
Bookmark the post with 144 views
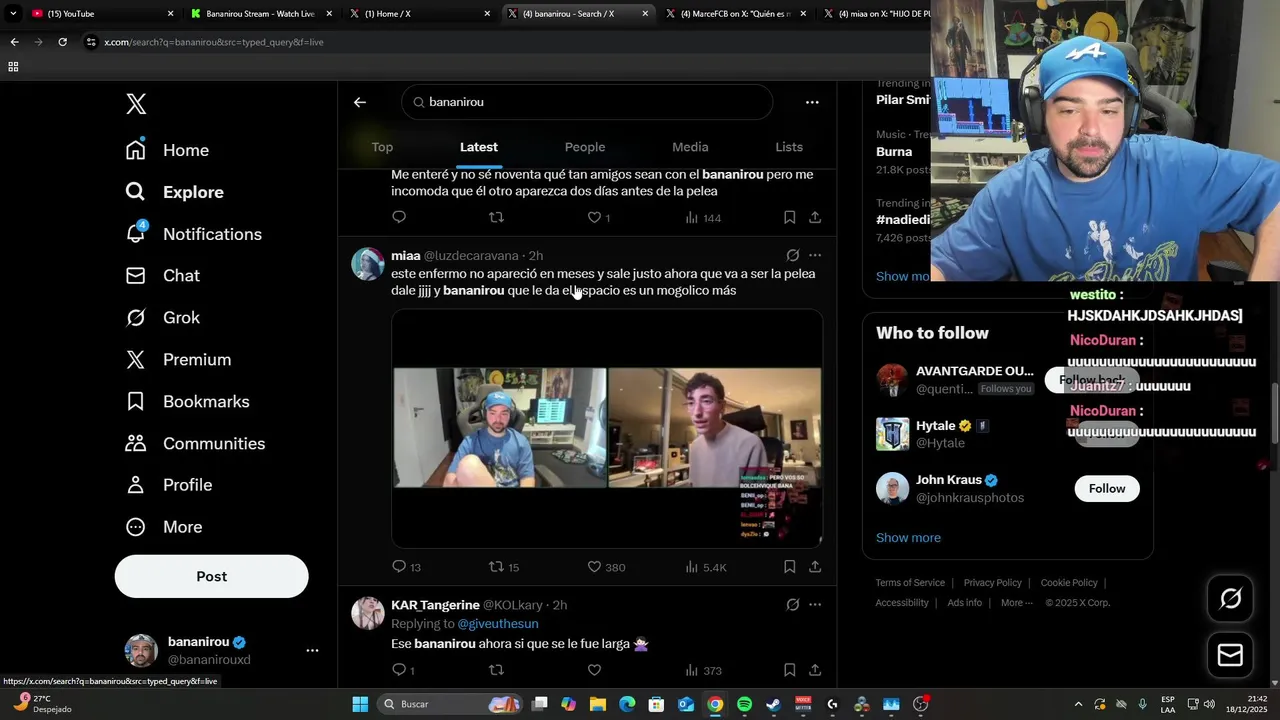coord(789,217)
